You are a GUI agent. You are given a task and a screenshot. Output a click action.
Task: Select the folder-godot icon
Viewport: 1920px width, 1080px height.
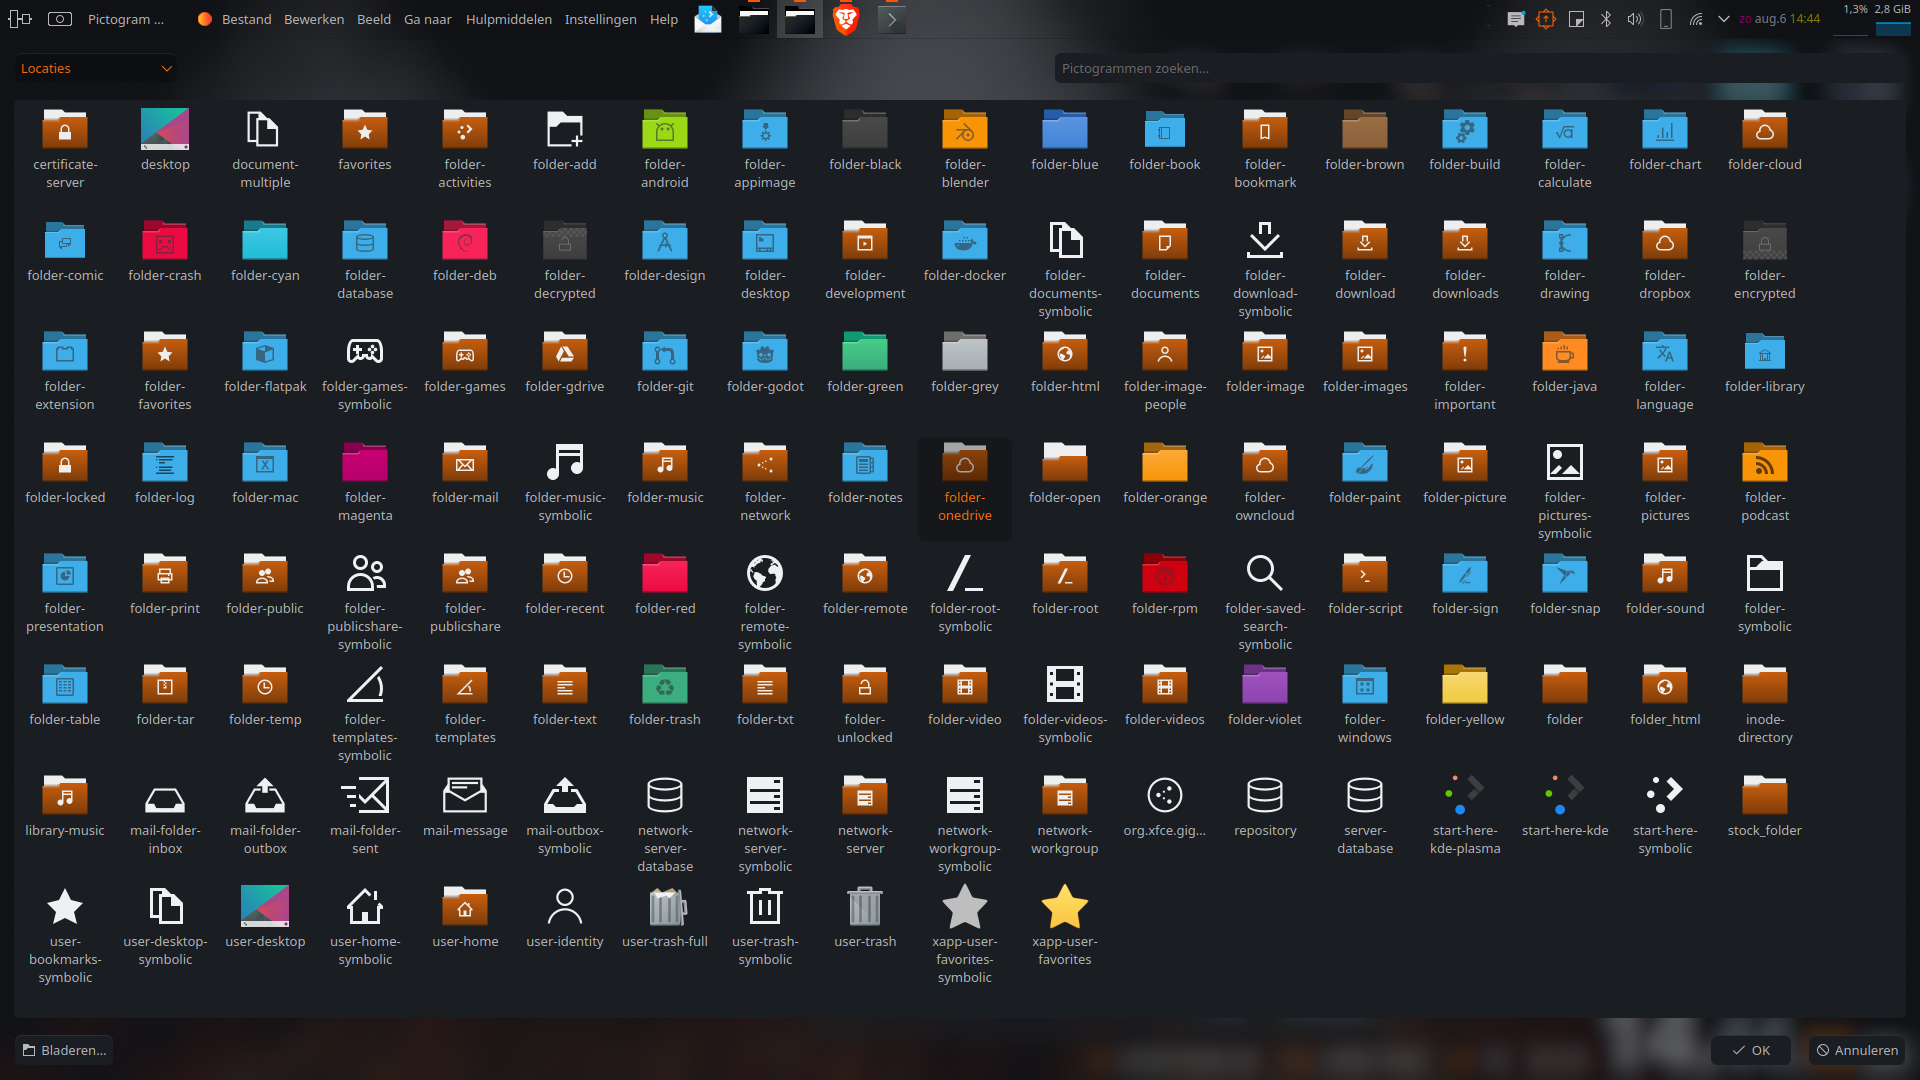[764, 353]
